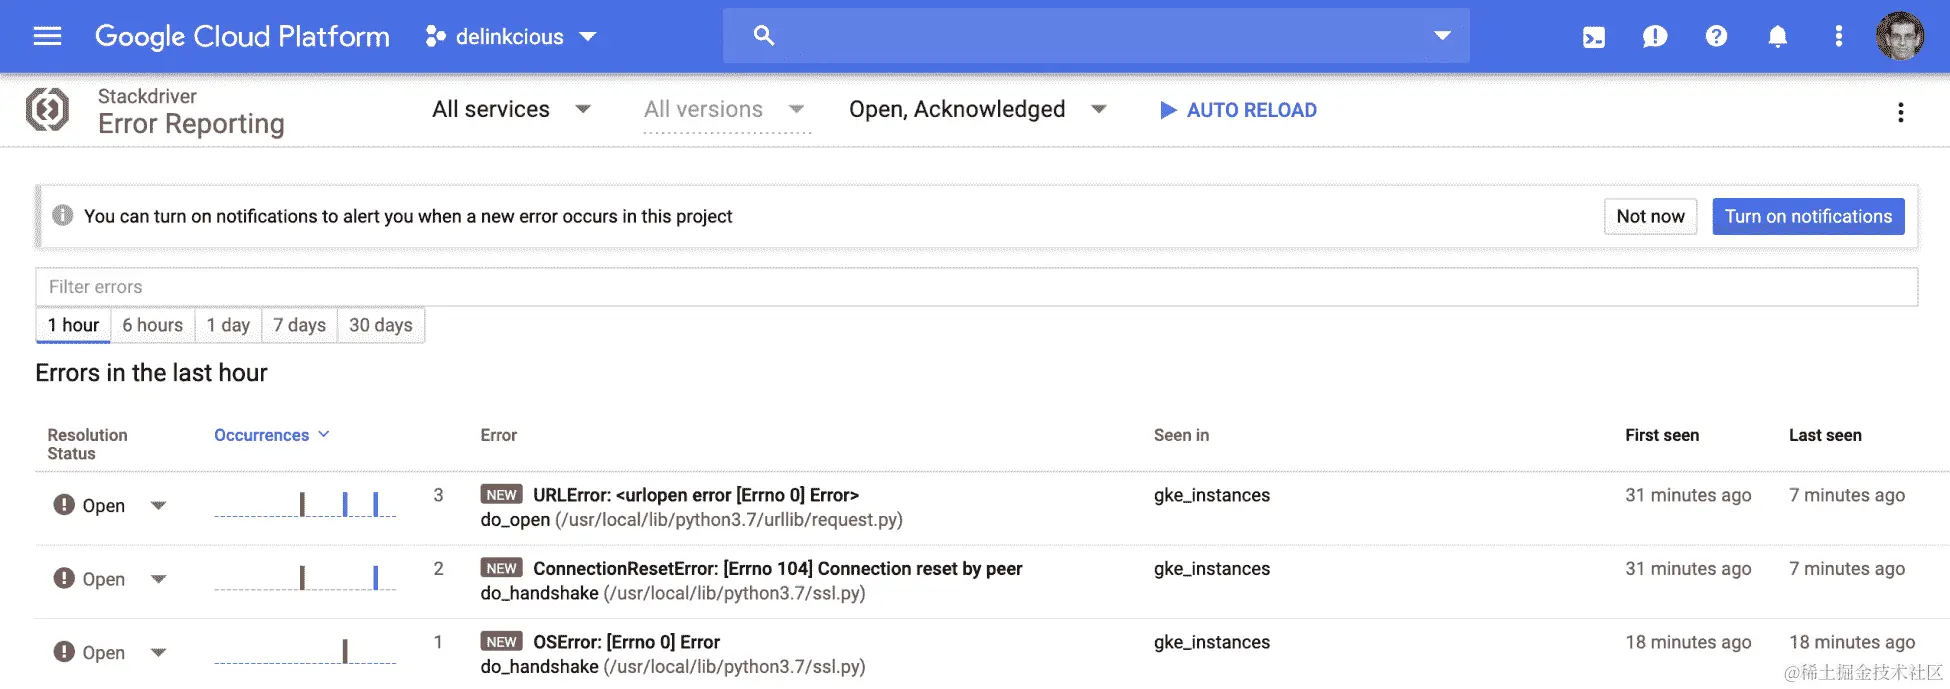The image size is (1950, 689).
Task: Click Turn on notifications button
Action: (x=1808, y=216)
